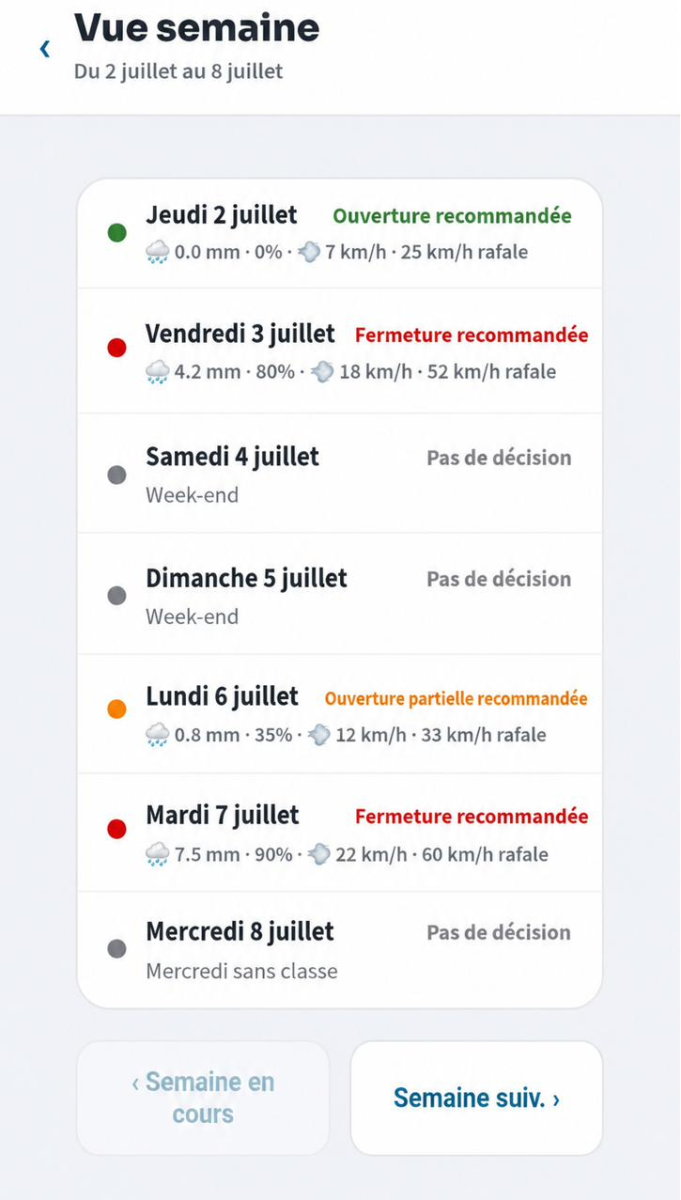Click the green status dot for Jeudi 2 juillet

point(117,233)
